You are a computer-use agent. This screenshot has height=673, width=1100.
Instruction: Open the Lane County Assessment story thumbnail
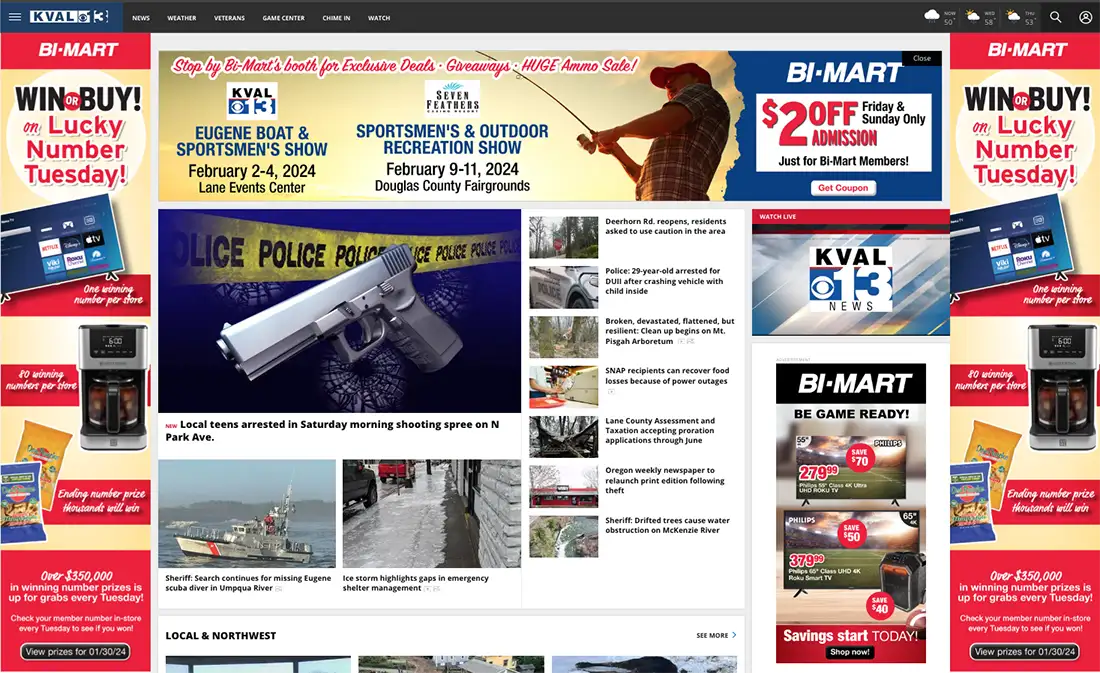(x=563, y=437)
